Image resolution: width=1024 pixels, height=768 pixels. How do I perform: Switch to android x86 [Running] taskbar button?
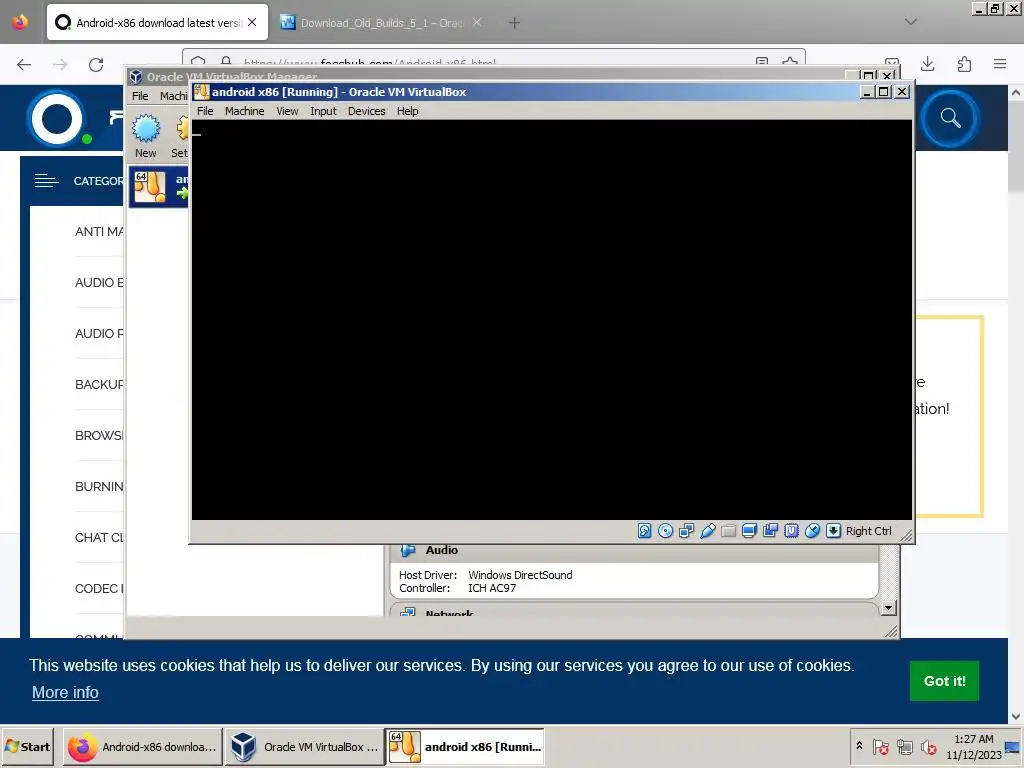pyautogui.click(x=466, y=746)
